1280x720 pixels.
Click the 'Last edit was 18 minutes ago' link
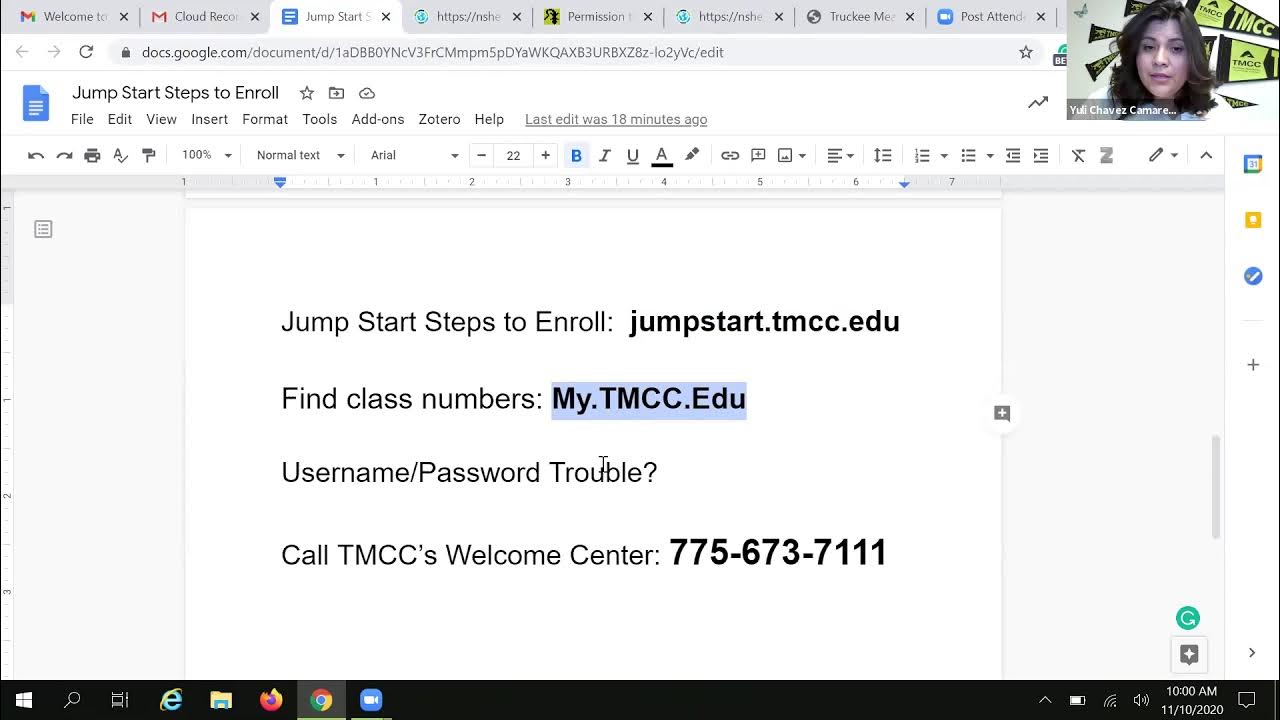616,119
